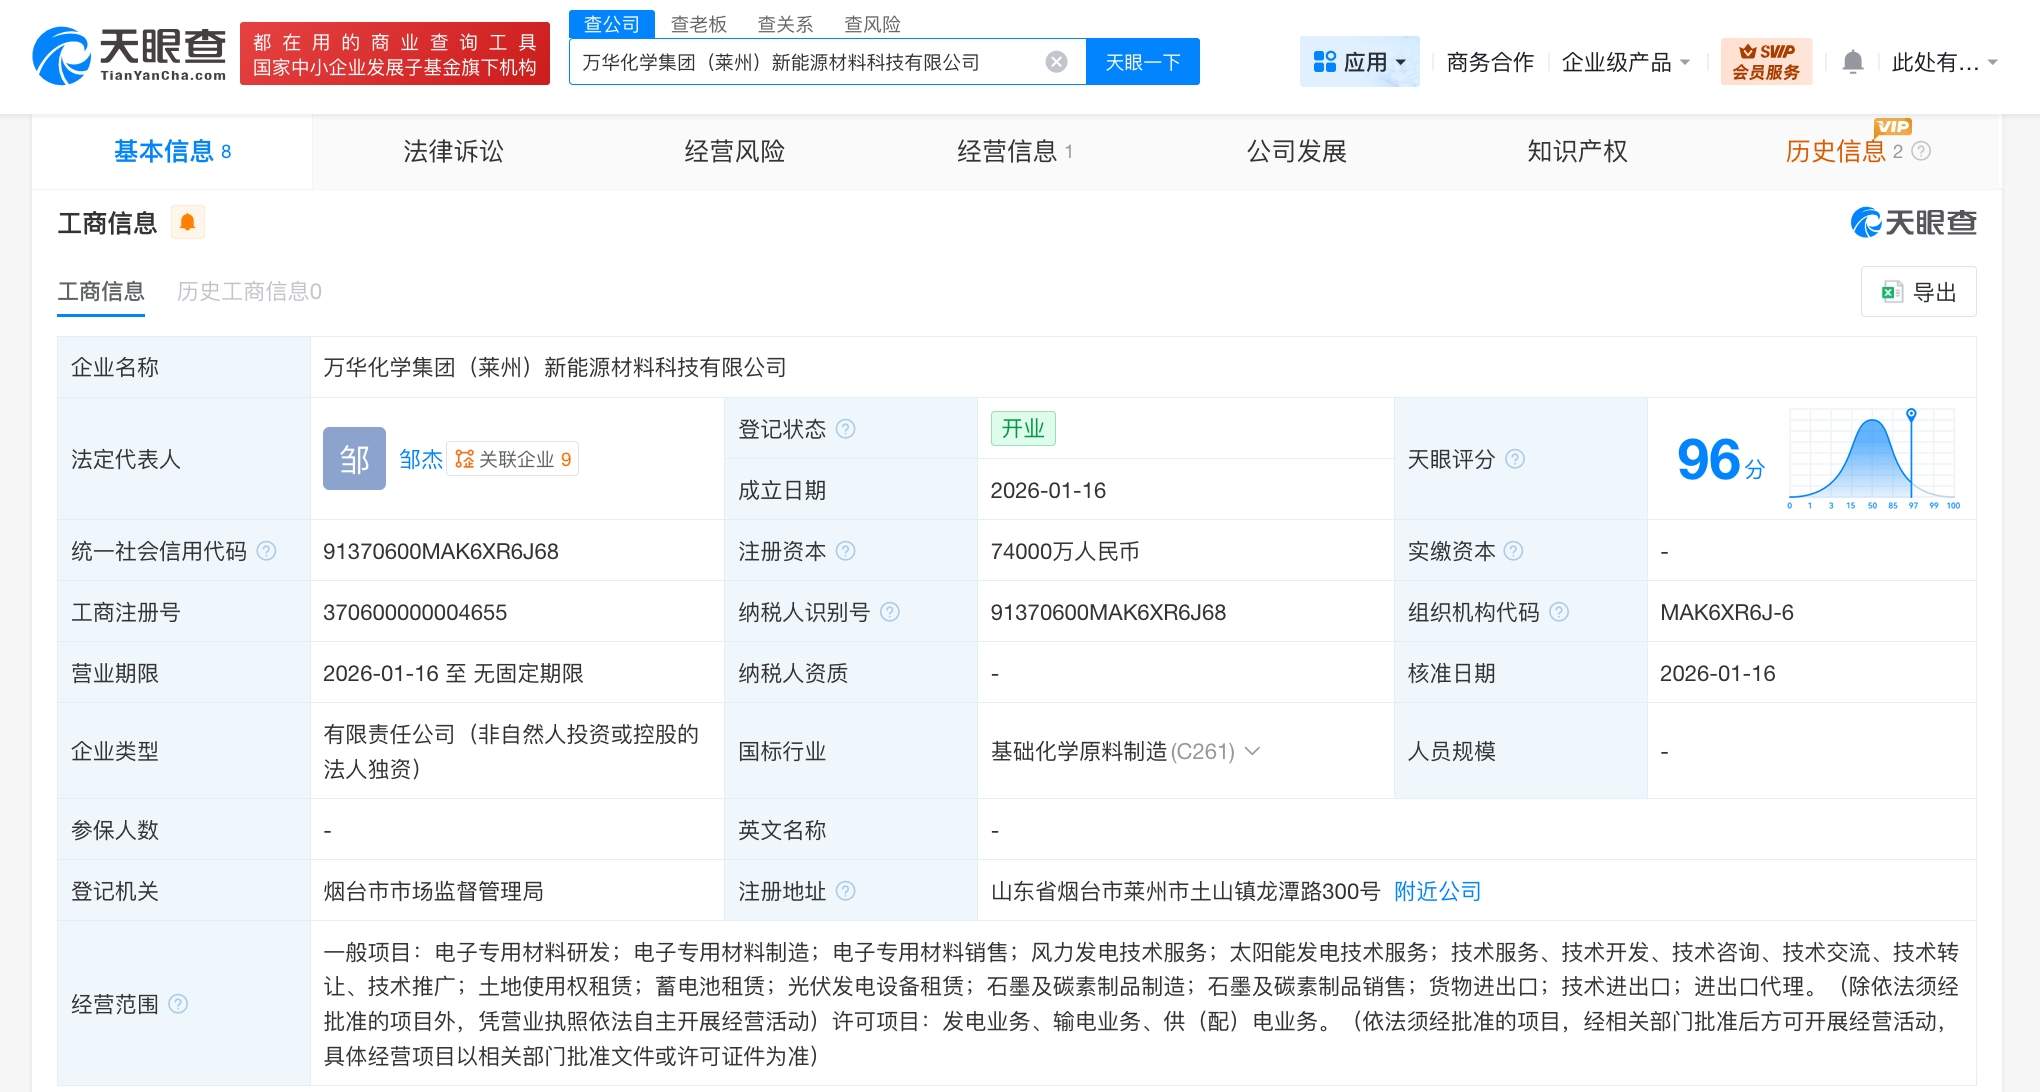This screenshot has height=1092, width=2040.
Task: Click the VIP badge on 历史信息 tab
Action: [x=1890, y=127]
